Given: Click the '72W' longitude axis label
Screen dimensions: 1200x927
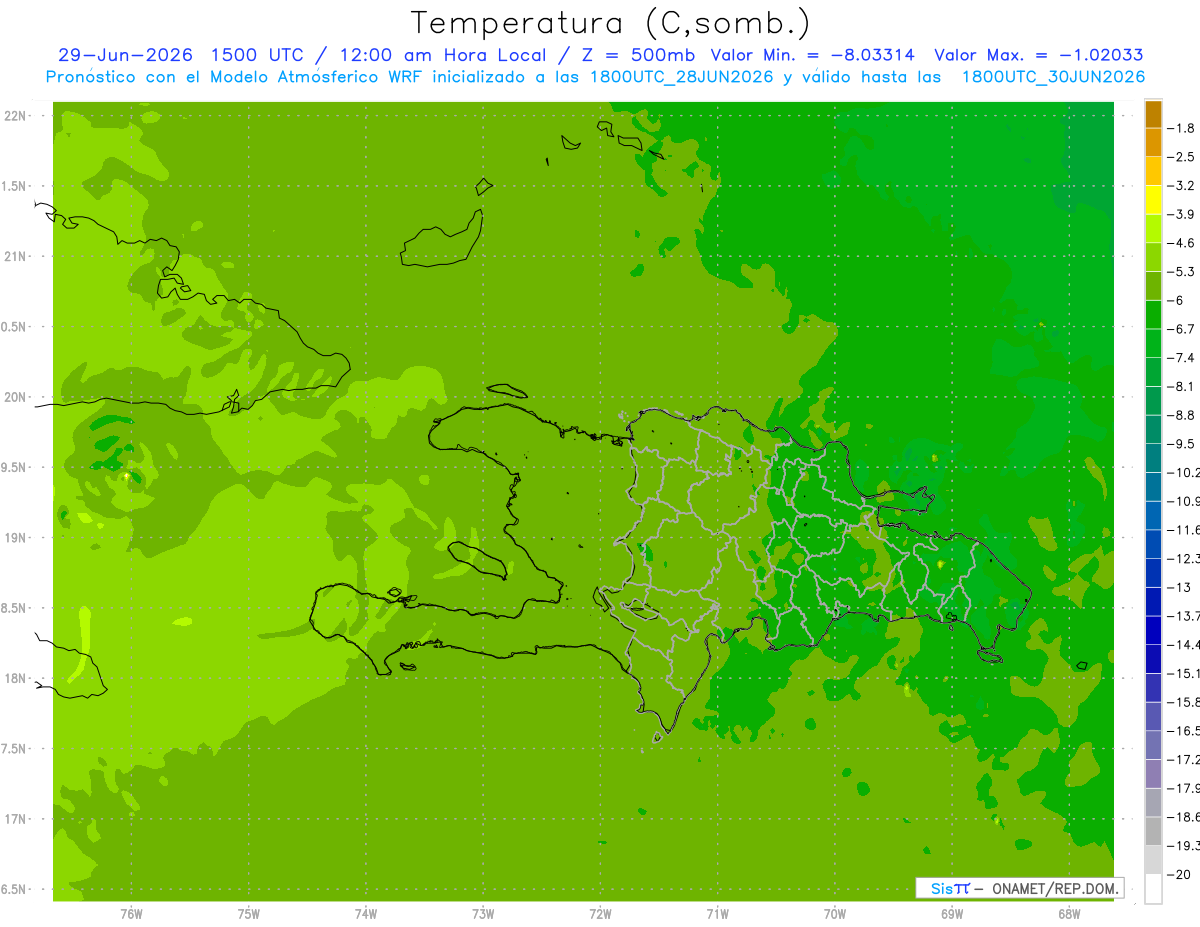Looking at the screenshot, I should click(x=600, y=913).
